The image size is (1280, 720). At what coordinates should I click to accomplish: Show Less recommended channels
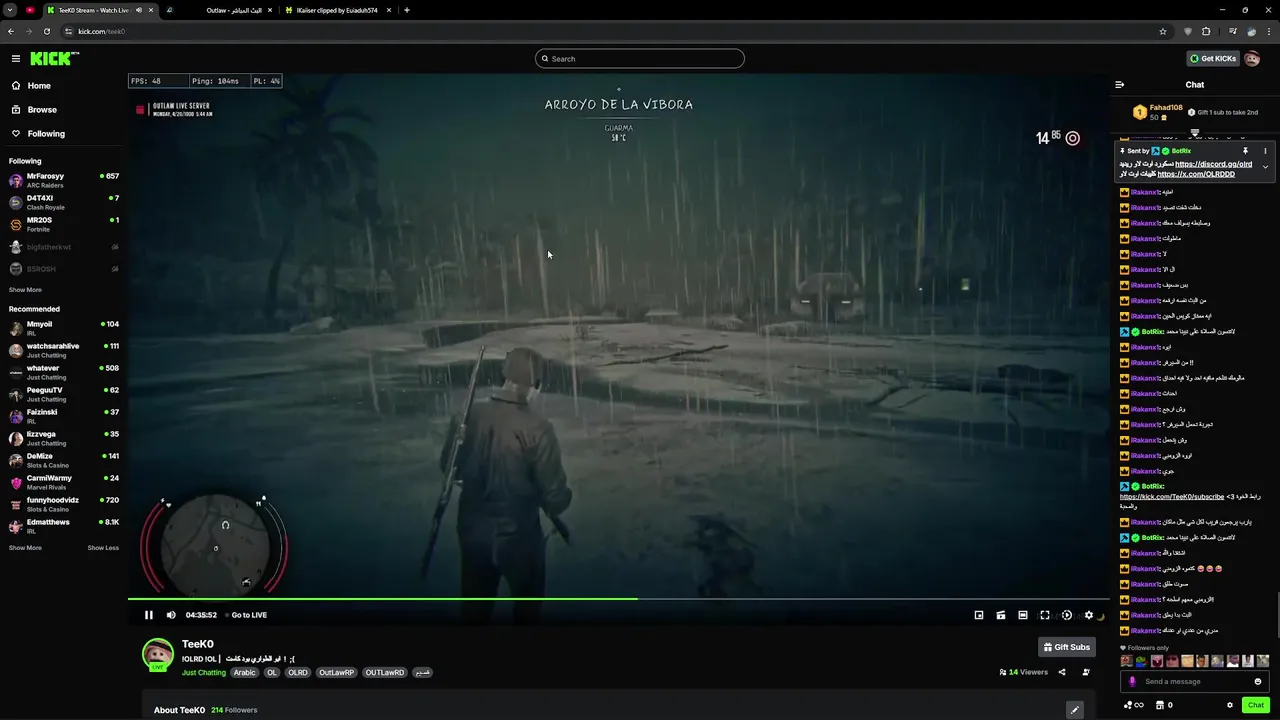103,548
